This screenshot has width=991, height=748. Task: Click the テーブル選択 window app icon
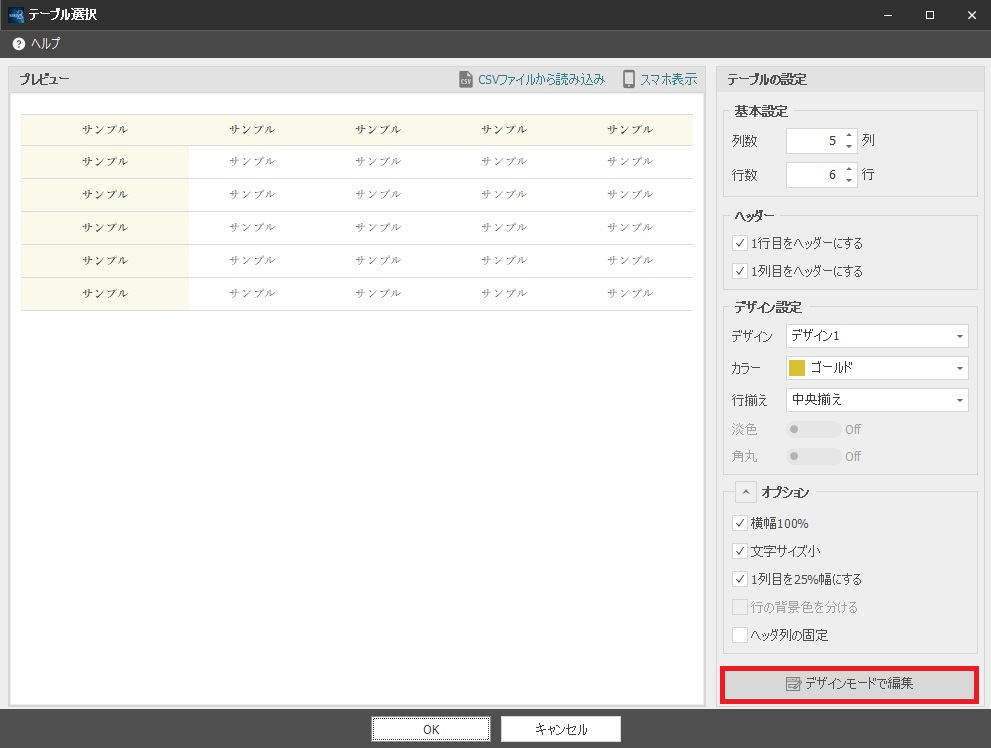(x=16, y=15)
